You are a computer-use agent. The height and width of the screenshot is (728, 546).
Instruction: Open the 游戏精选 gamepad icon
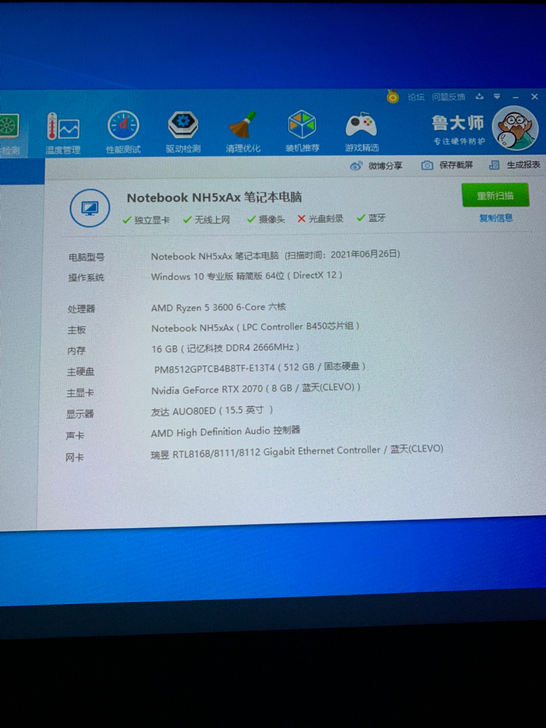[x=361, y=124]
